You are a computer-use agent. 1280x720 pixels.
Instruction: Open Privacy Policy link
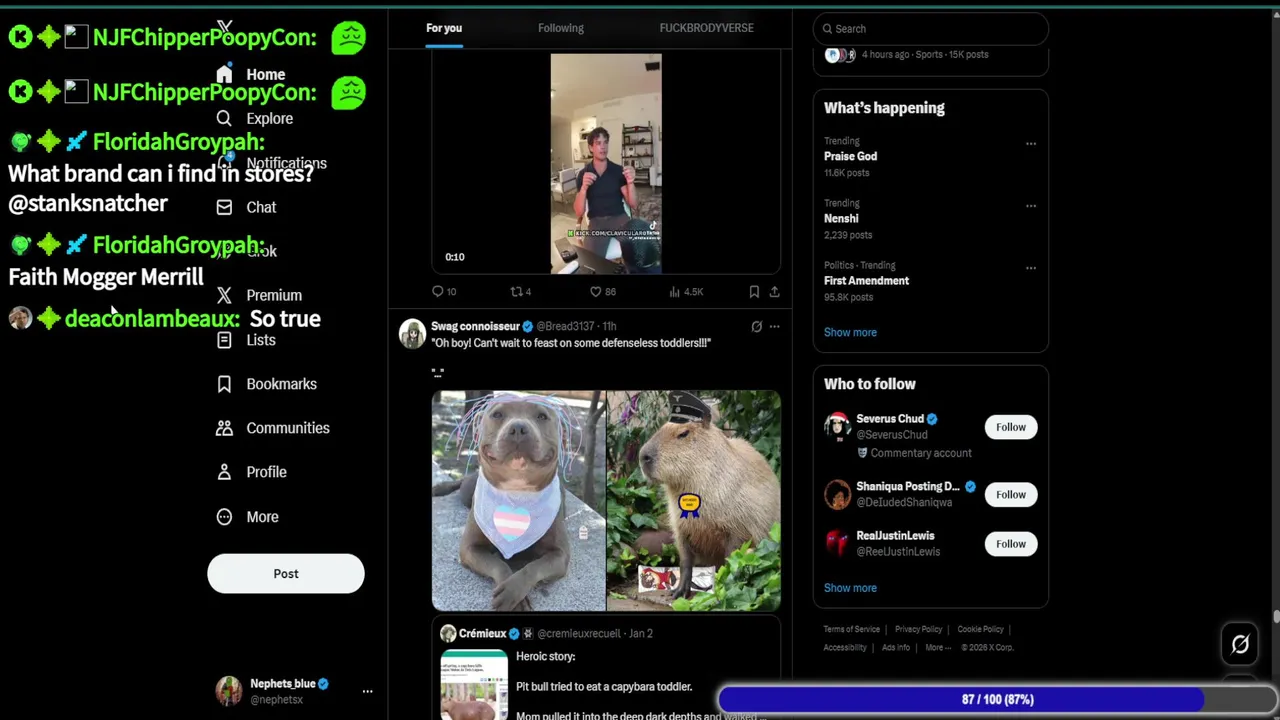(x=918, y=629)
